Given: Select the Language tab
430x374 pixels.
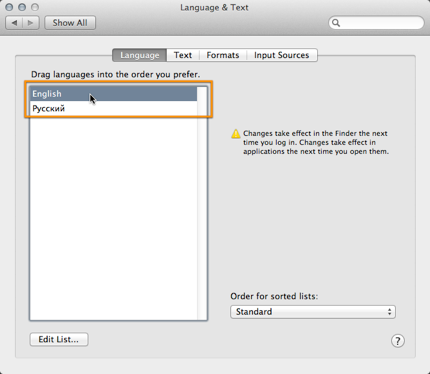Looking at the screenshot, I should (x=139, y=55).
